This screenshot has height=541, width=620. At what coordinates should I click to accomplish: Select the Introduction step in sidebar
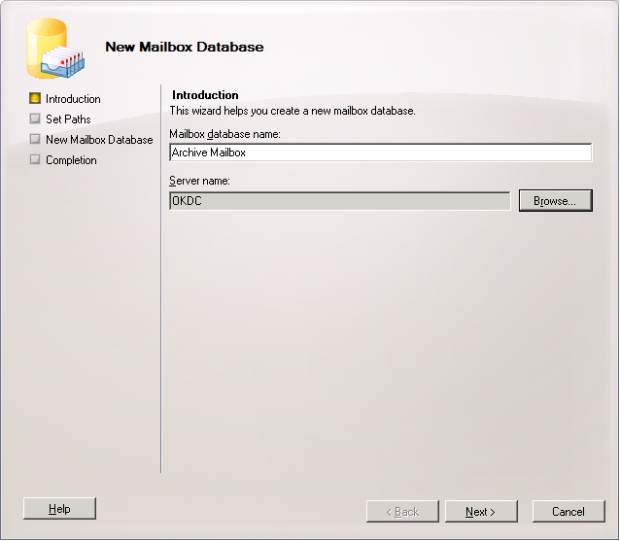tap(73, 98)
